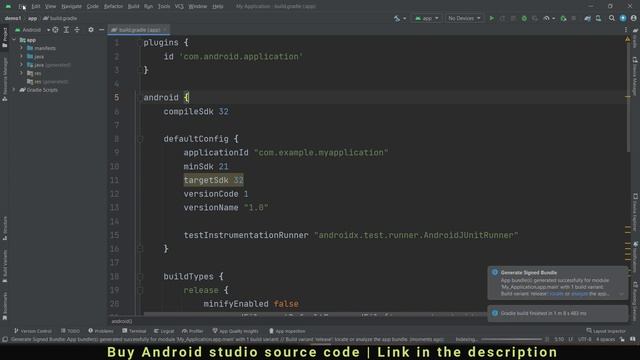Click the green Run app button

pos(491,18)
